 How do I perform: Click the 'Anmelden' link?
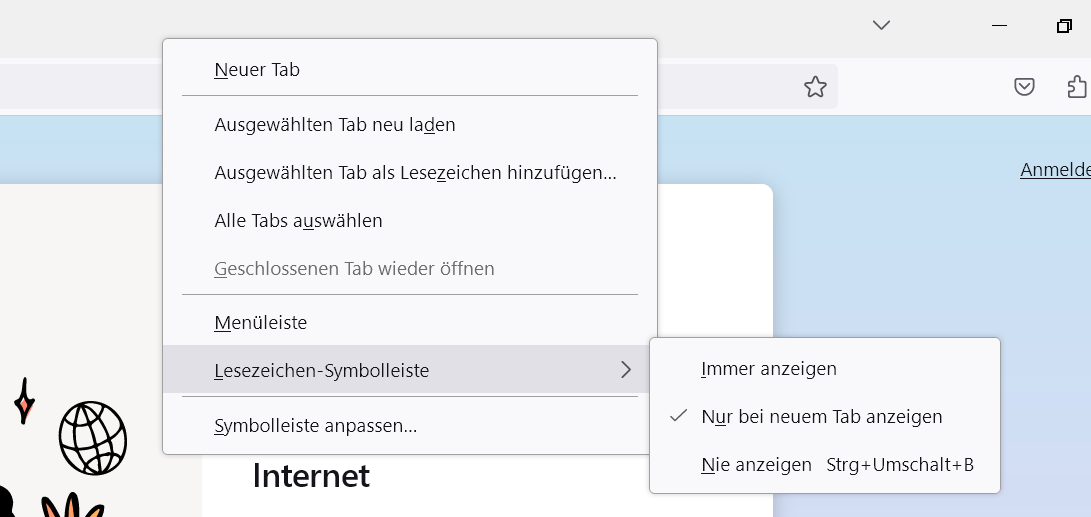click(x=1055, y=170)
